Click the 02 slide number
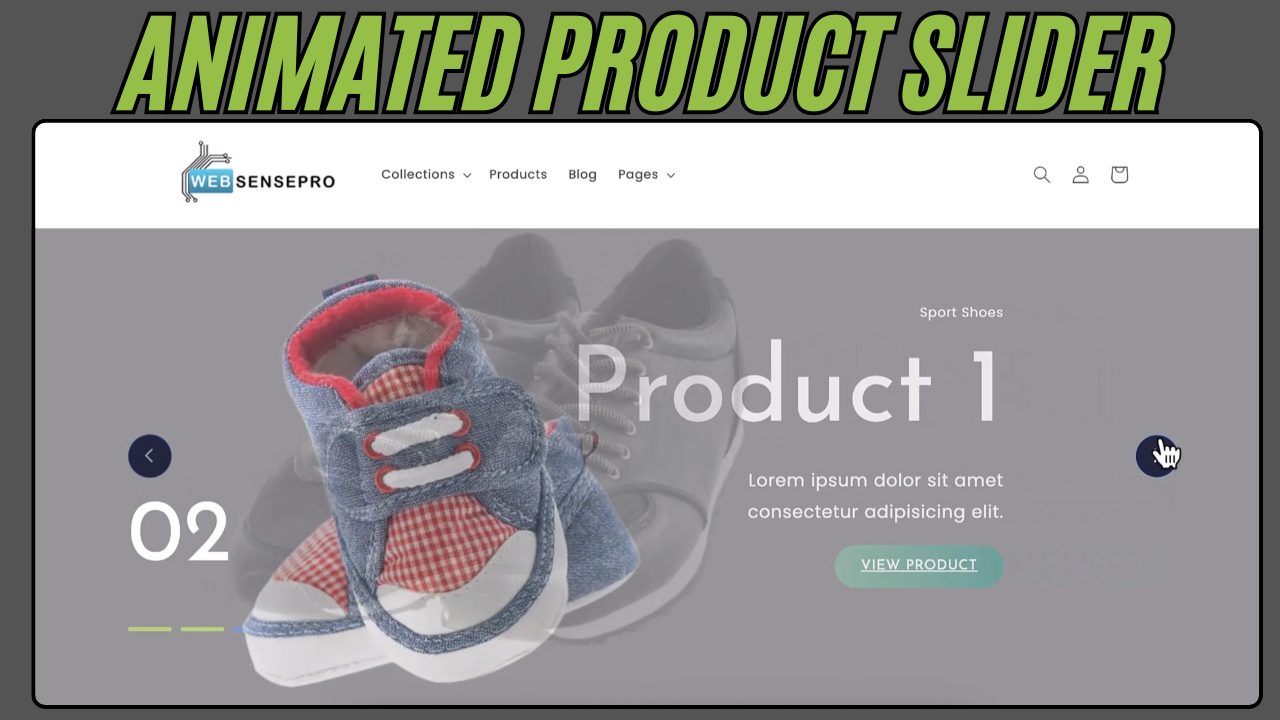This screenshot has height=720, width=1280. coord(179,532)
